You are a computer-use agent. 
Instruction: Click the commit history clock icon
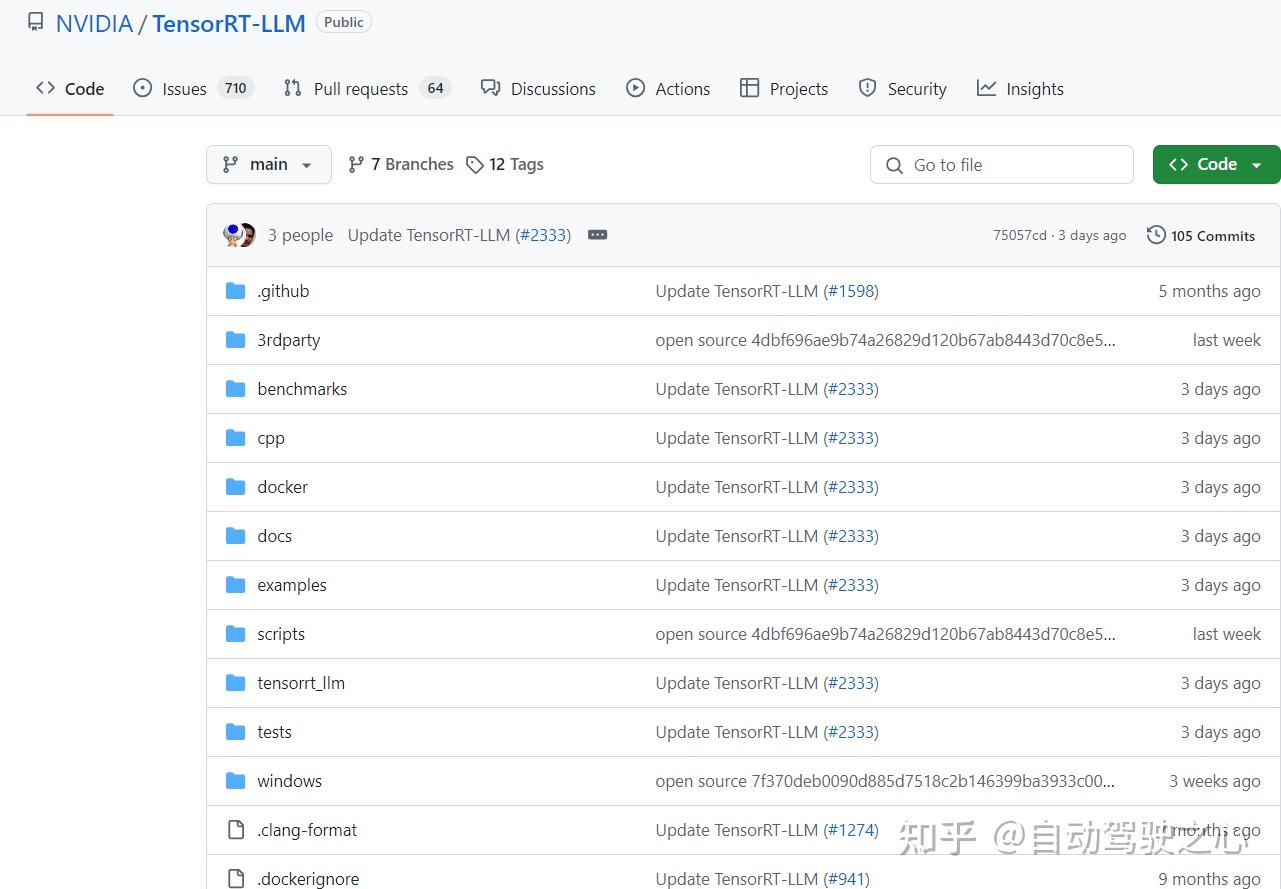click(1156, 235)
